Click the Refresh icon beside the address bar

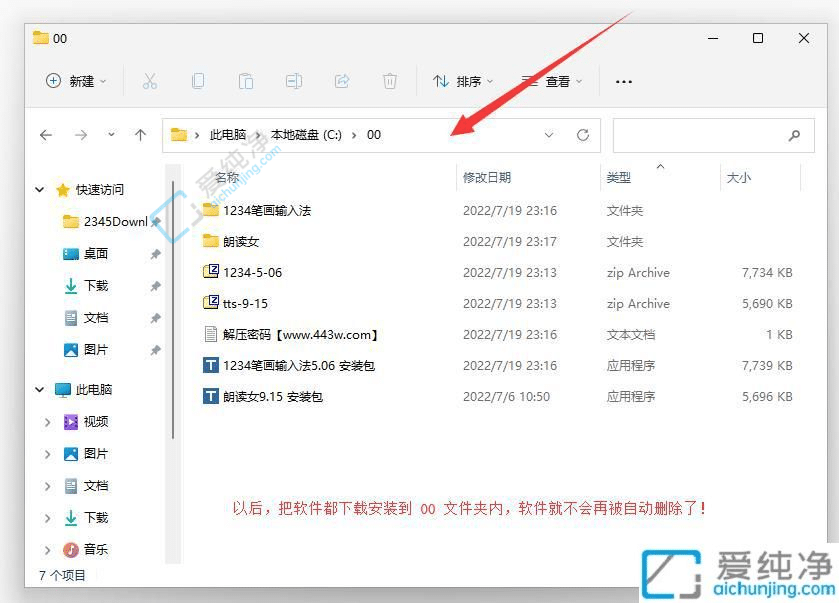pos(583,135)
